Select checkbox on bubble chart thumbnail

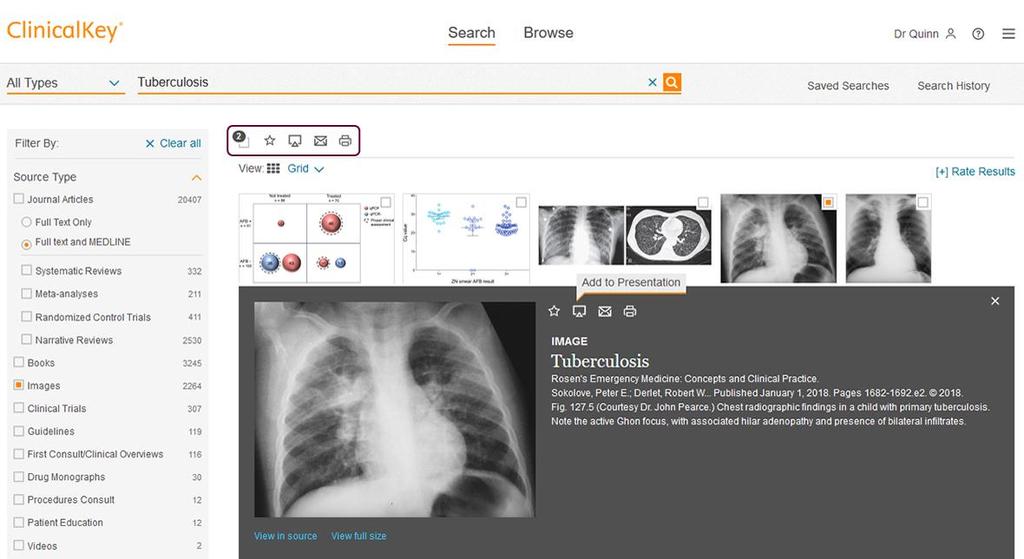point(386,202)
